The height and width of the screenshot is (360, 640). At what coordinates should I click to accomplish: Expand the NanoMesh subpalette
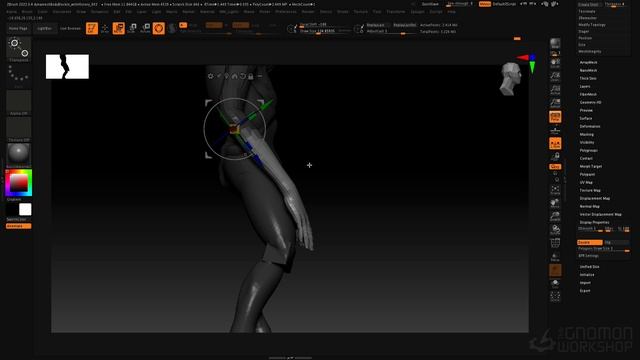click(x=589, y=71)
